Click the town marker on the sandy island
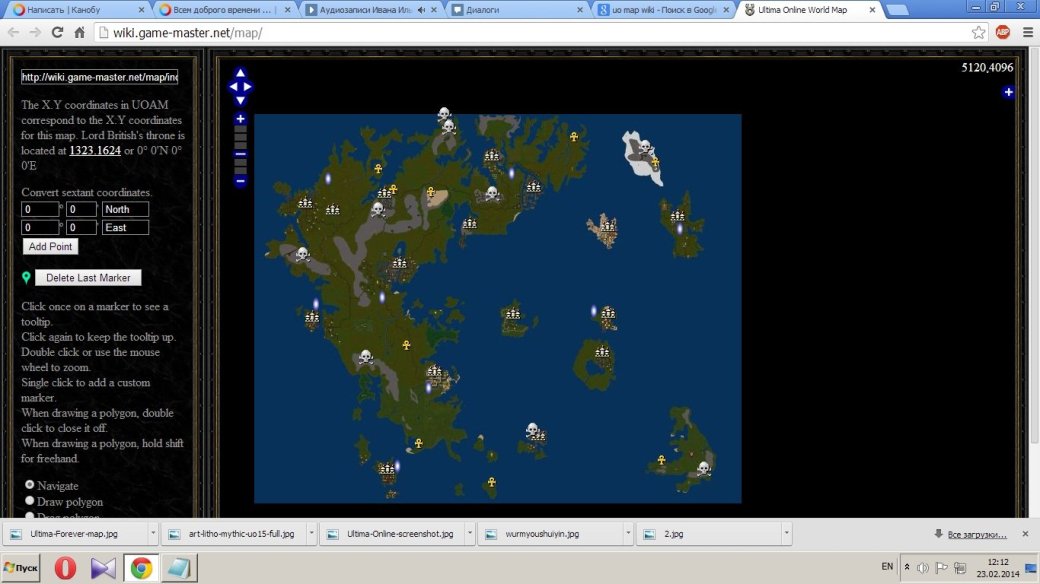The image size is (1040, 584). coord(608,226)
